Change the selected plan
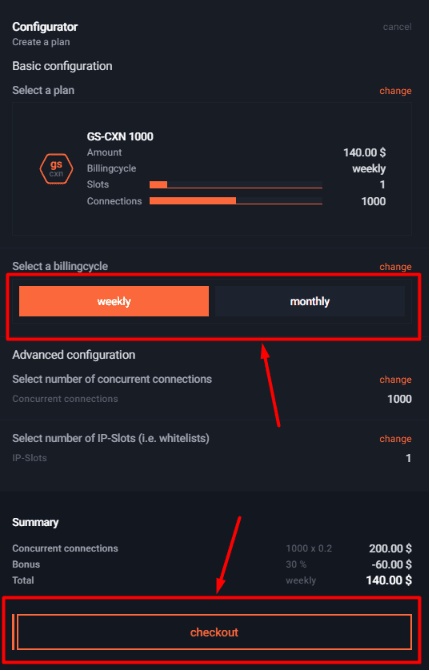The width and height of the screenshot is (430, 671). pyautogui.click(x=395, y=91)
